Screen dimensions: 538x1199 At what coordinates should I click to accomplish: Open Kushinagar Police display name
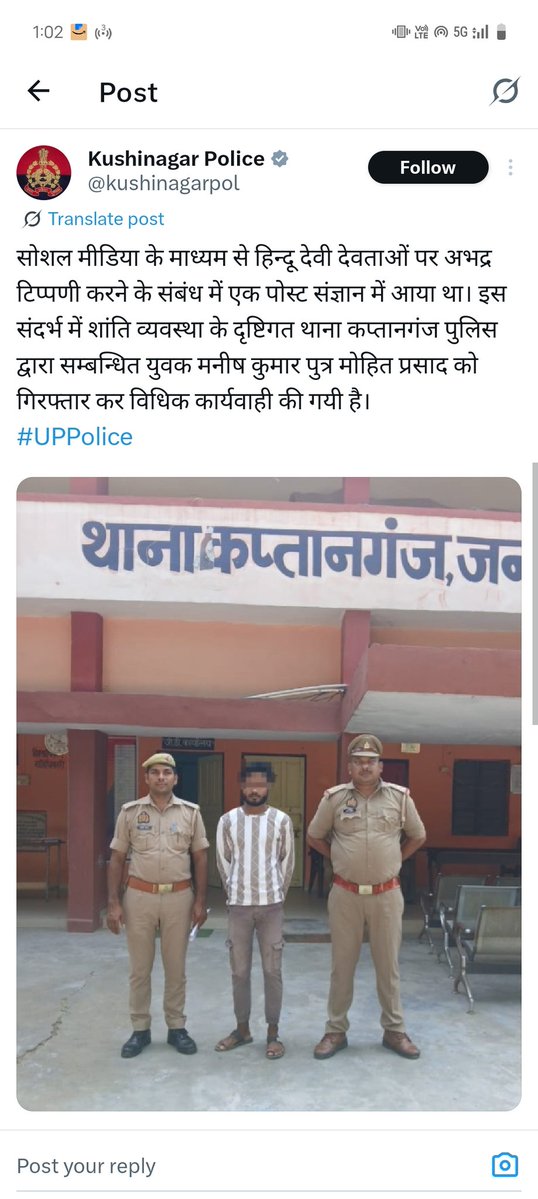[176, 159]
